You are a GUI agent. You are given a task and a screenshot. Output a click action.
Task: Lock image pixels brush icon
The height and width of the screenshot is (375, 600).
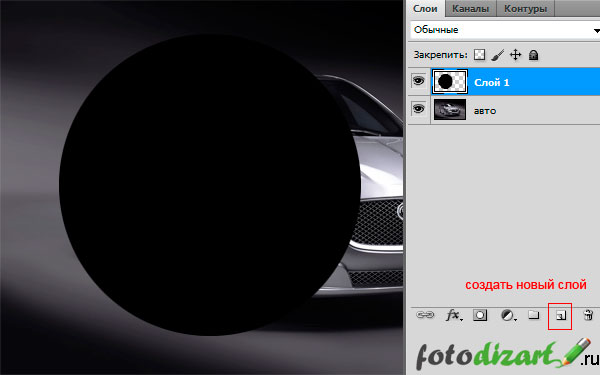point(498,55)
